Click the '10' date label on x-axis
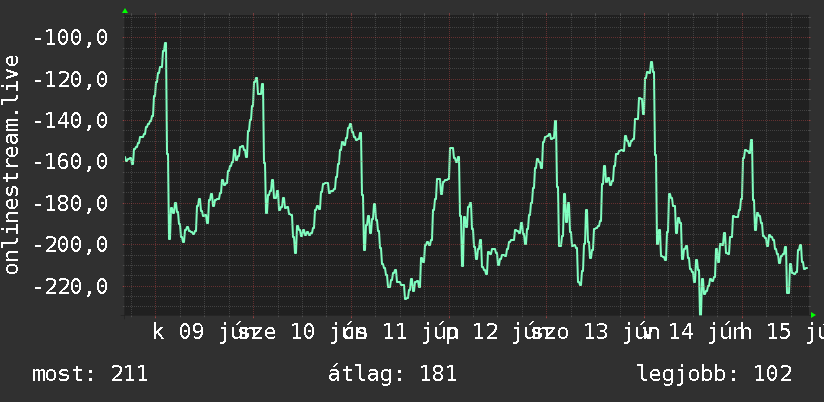The width and height of the screenshot is (824, 402). coord(303,332)
